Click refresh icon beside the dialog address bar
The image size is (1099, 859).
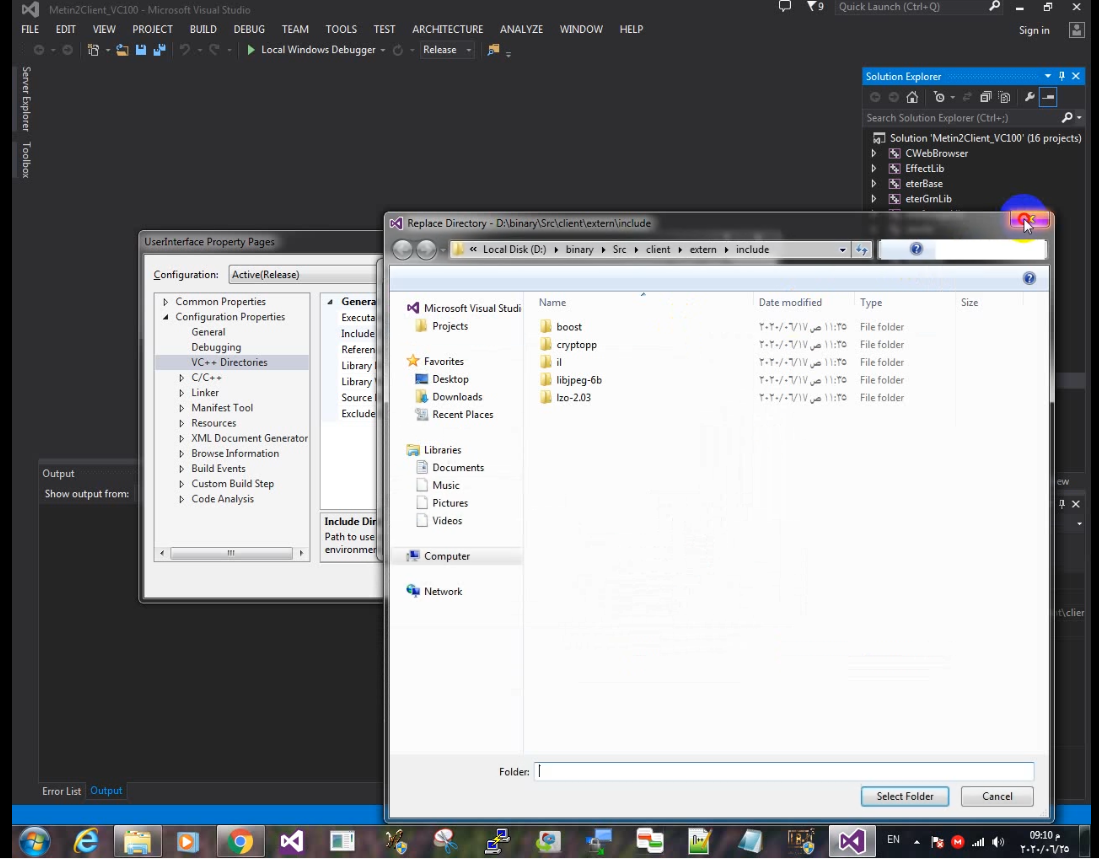pos(861,249)
